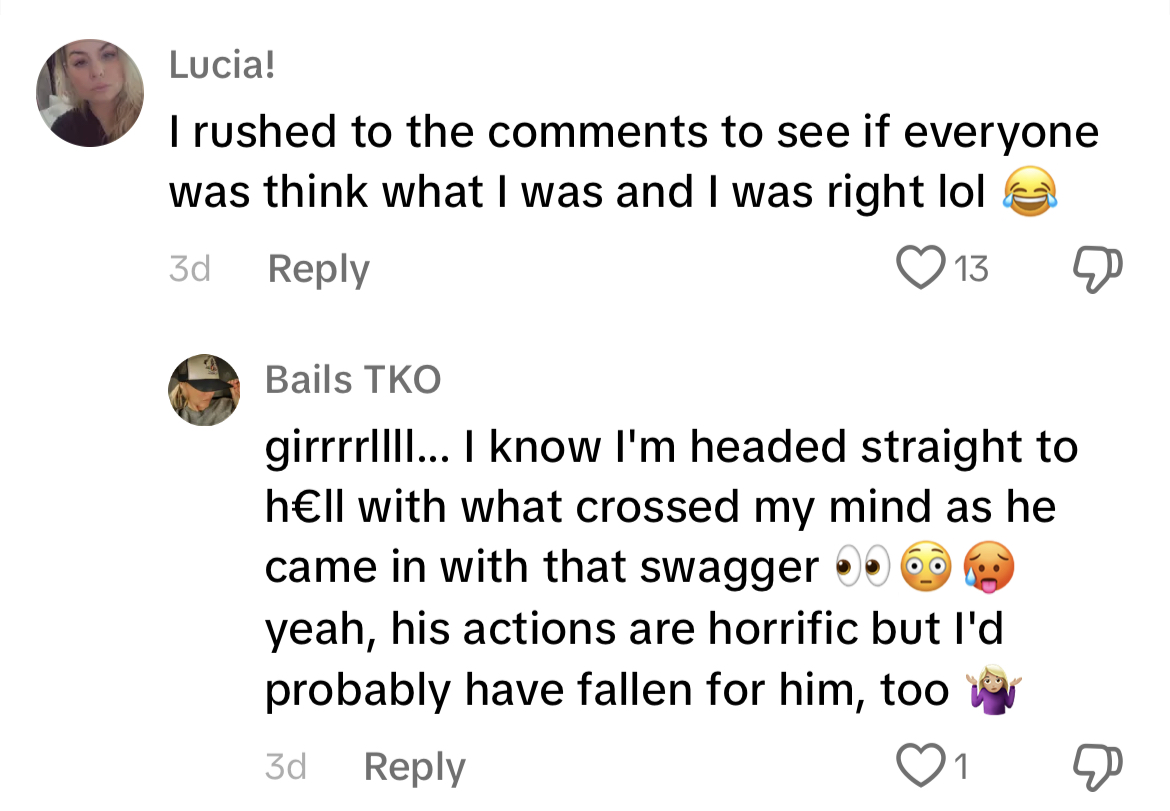This screenshot has width=1170, height=811.
Task: Visit the Lucia! username profile
Action: [221, 66]
